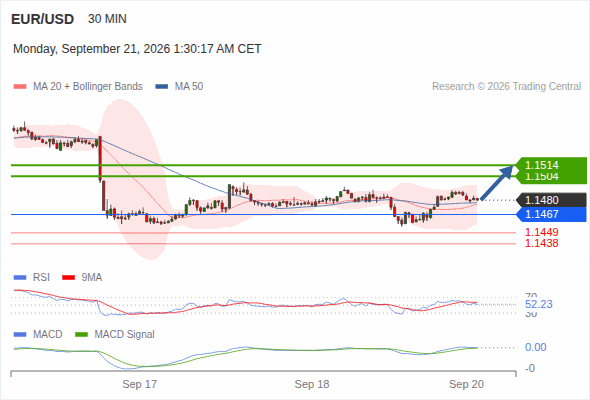Image resolution: width=590 pixels, height=400 pixels.
Task: Click the MACD Signal green legend marker
Action: pos(81,335)
